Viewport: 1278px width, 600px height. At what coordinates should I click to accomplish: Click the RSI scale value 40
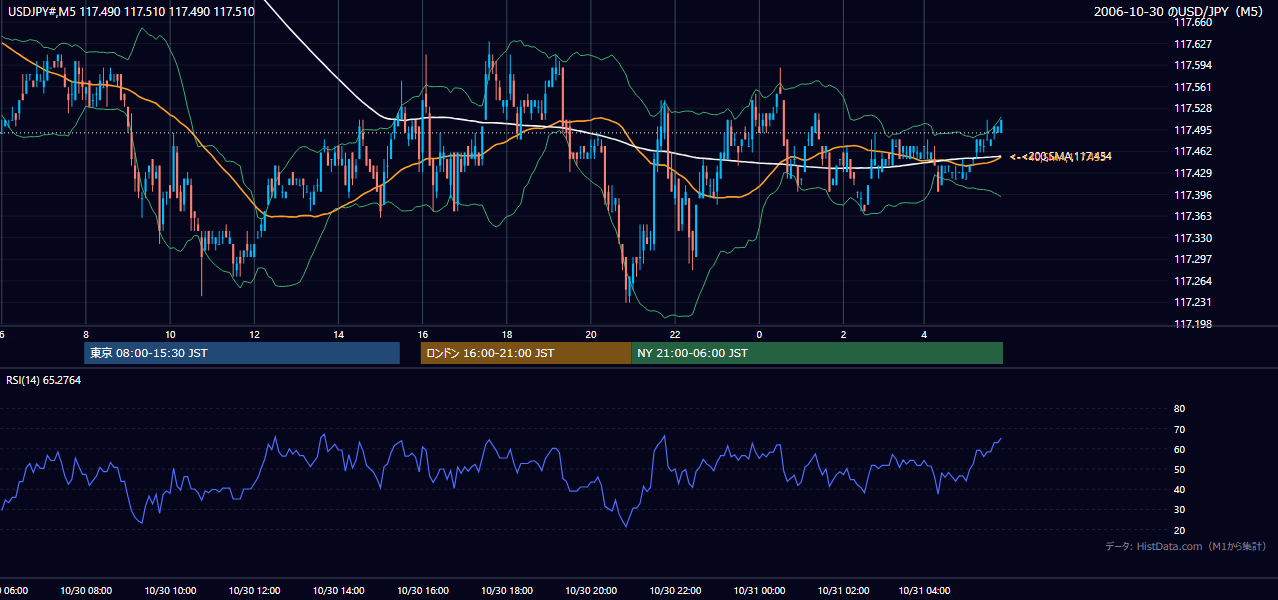point(1179,490)
